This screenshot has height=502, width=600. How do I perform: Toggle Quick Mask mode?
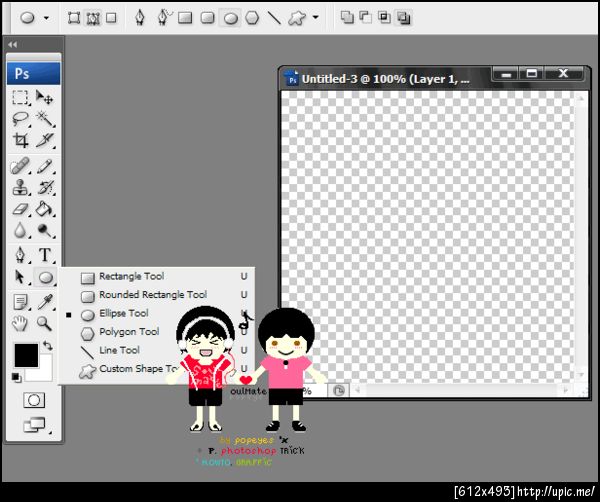click(34, 400)
